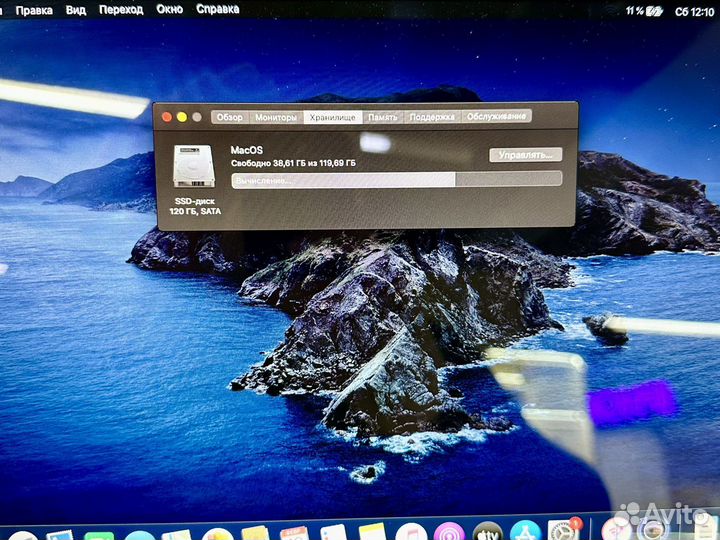Open Podcasts from the Dock
Image resolution: width=720 pixels, height=540 pixels.
pos(449,532)
